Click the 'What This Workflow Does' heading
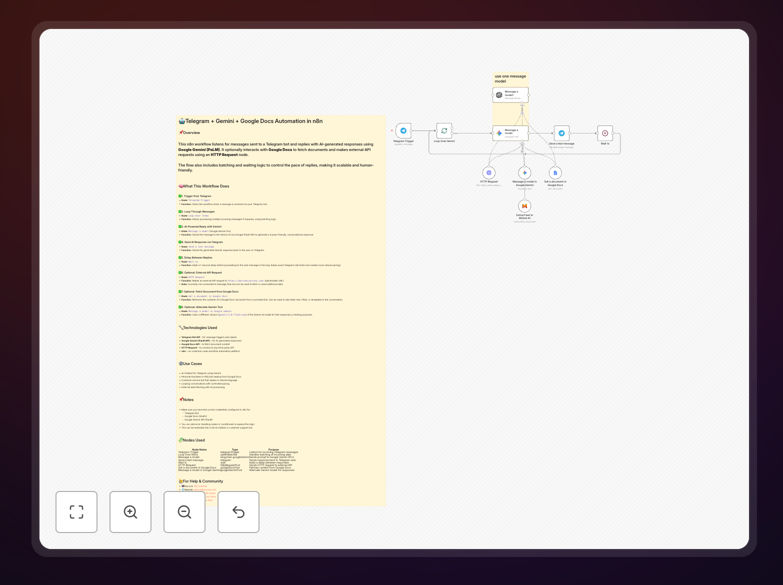Screen dimensions: 783x585 pos(204,186)
